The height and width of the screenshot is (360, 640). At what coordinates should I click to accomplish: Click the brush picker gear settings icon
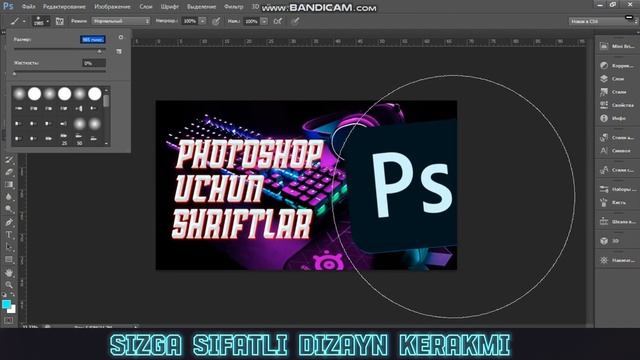pyautogui.click(x=120, y=37)
